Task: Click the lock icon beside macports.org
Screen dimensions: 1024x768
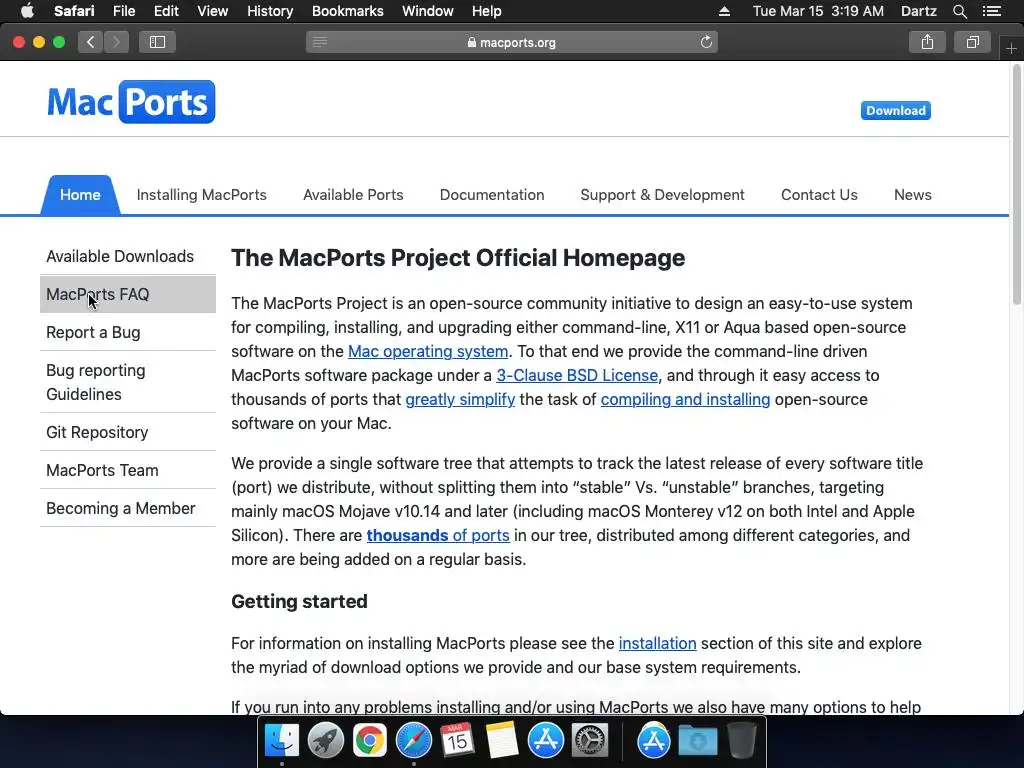Action: (x=472, y=42)
